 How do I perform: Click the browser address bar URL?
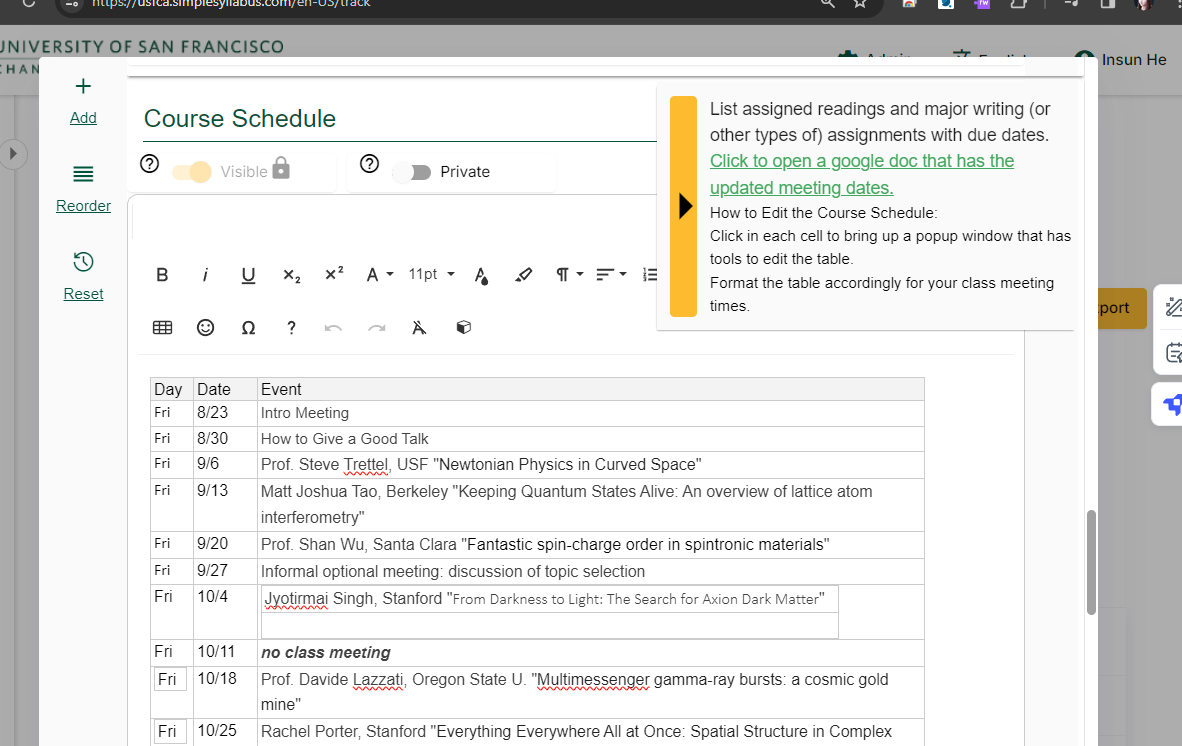[231, 4]
